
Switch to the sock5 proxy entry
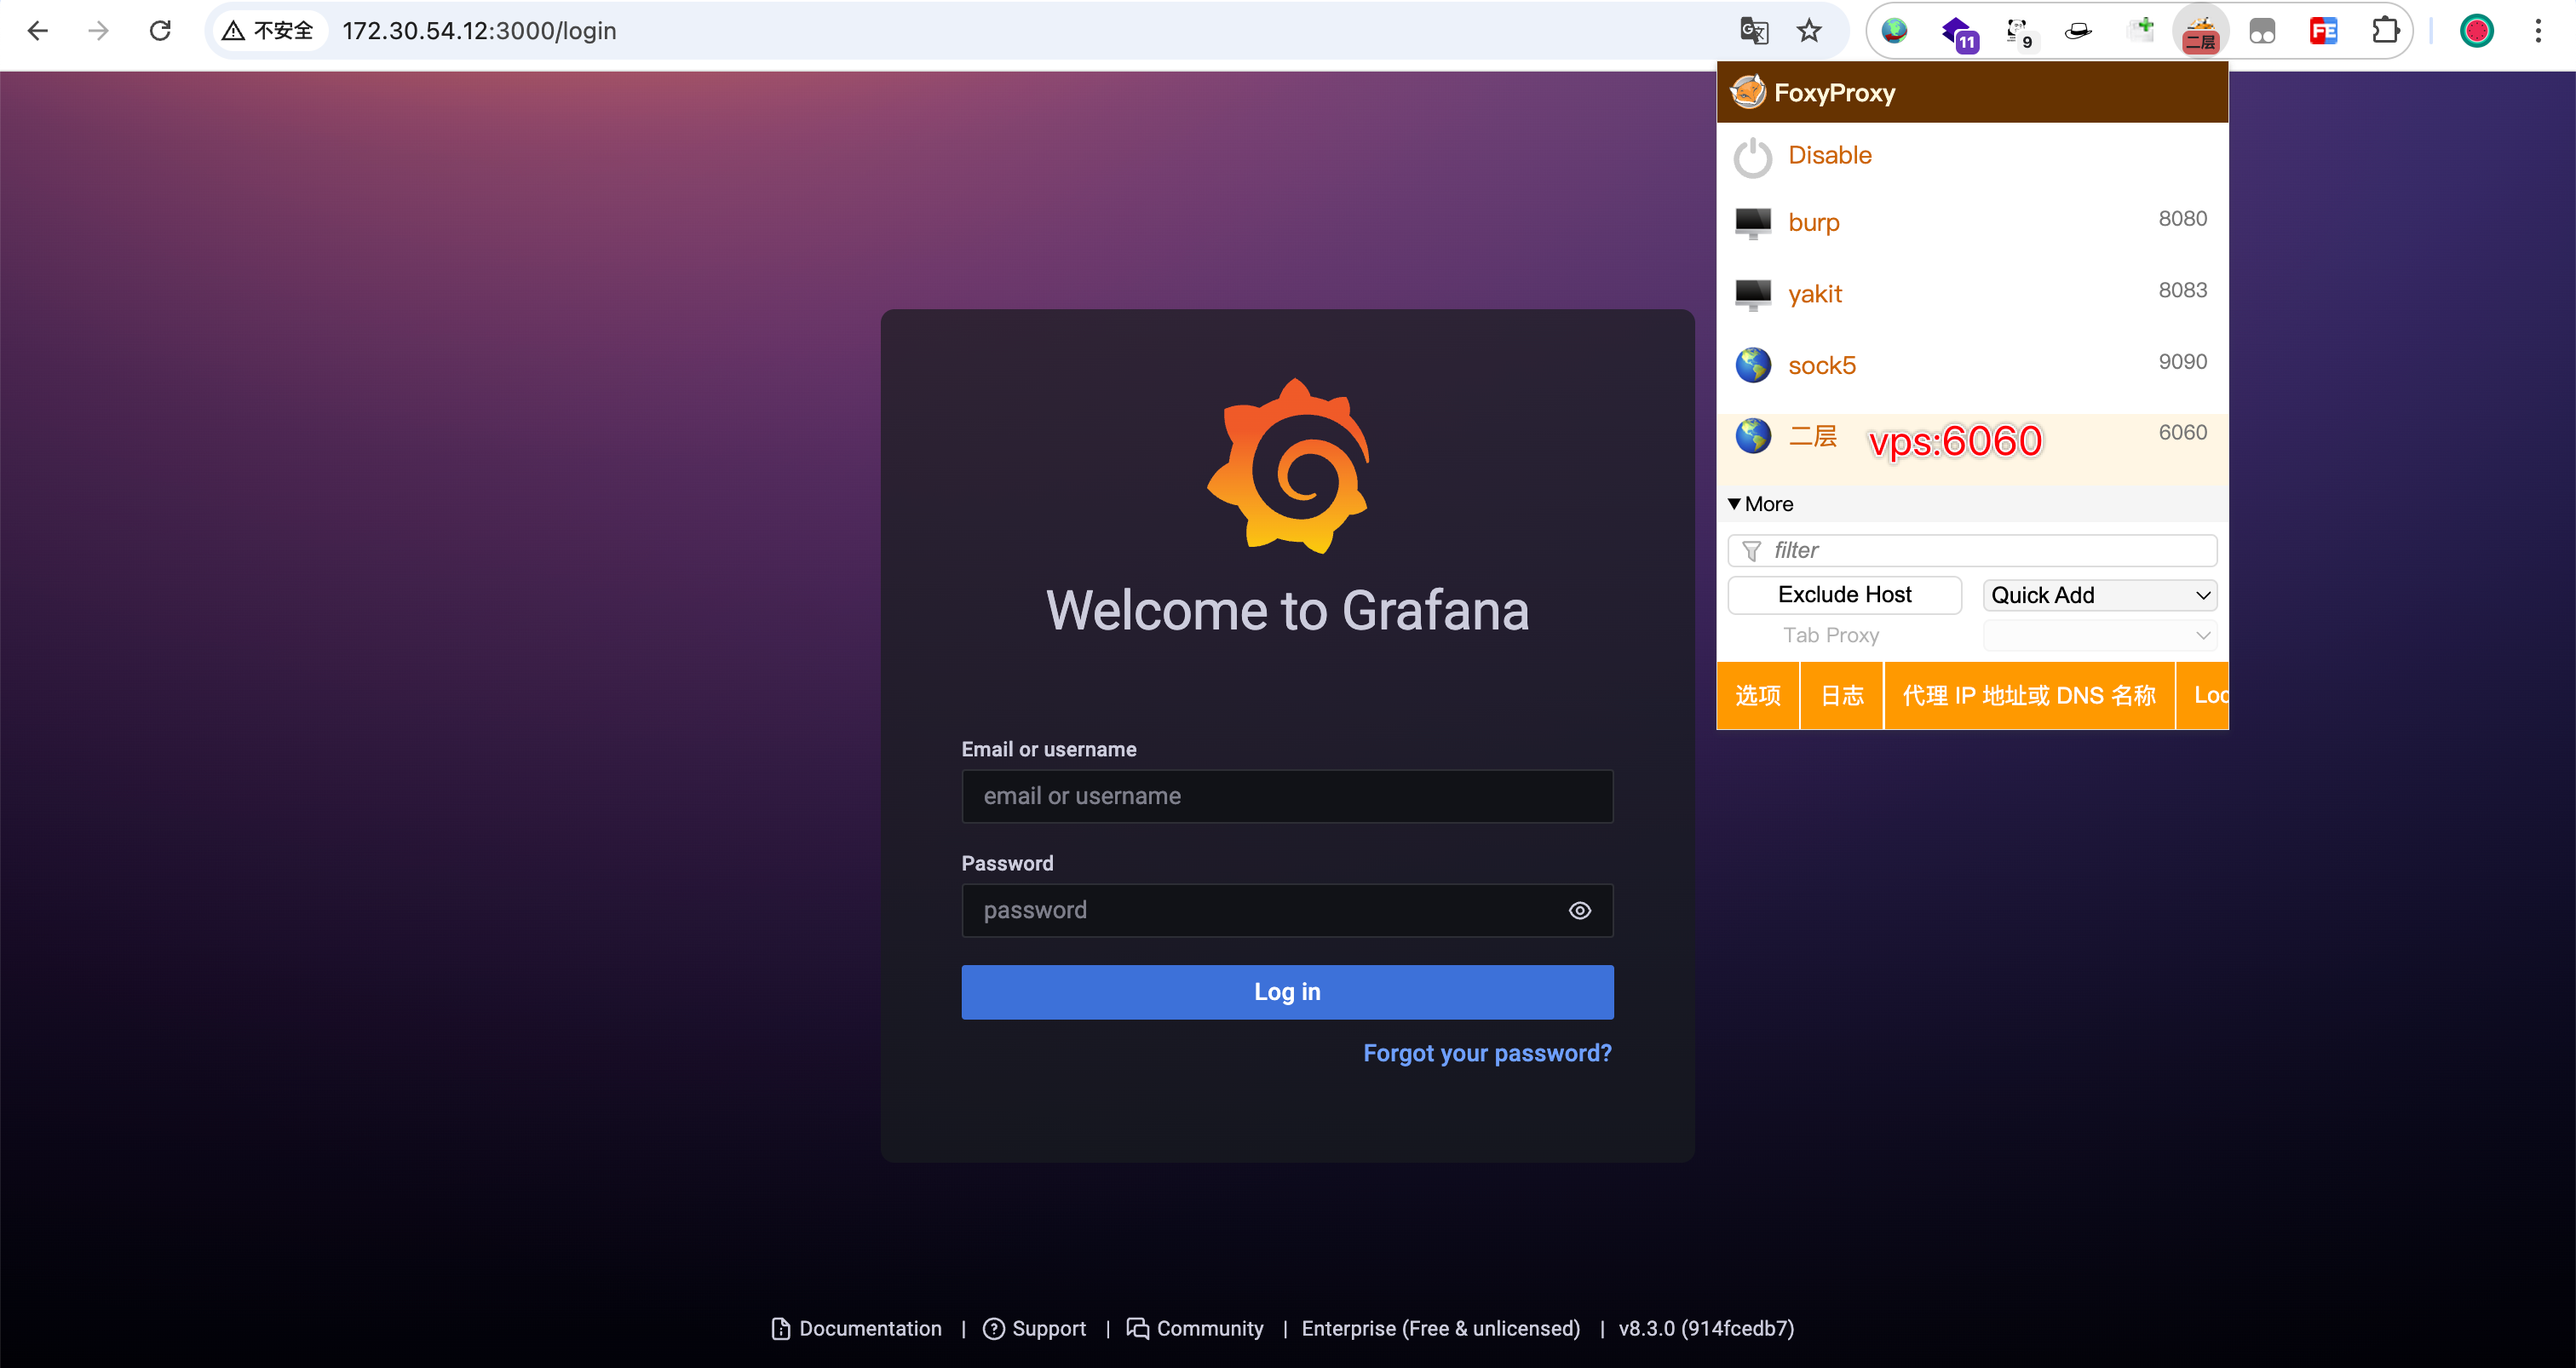pyautogui.click(x=1821, y=365)
